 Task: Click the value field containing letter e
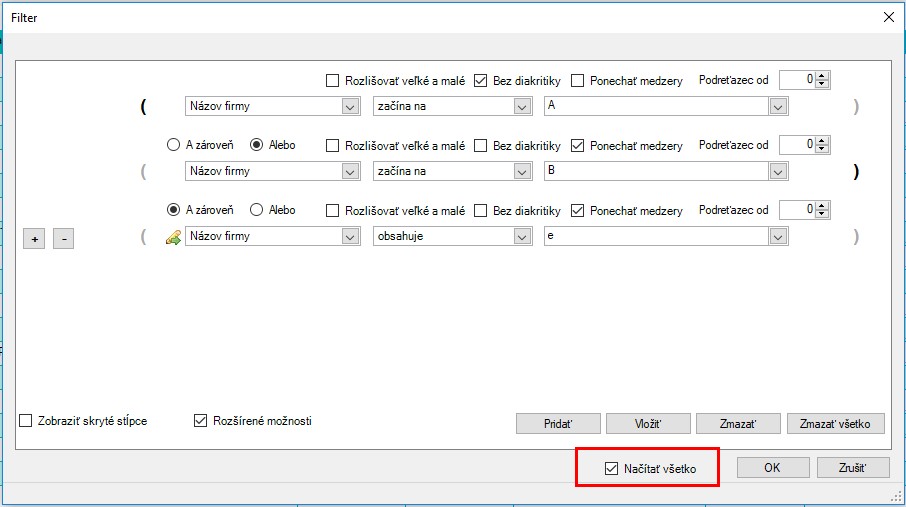click(x=655, y=237)
